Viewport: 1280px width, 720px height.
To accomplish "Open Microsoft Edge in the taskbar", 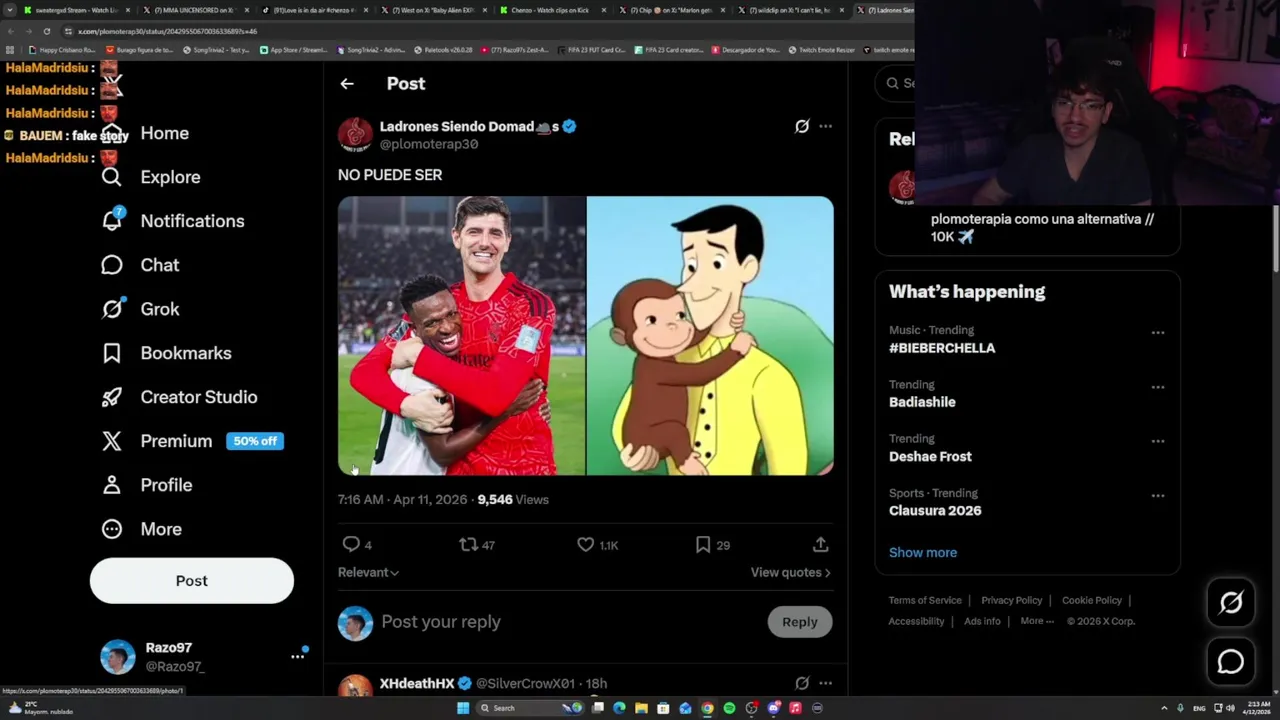I will point(619,708).
